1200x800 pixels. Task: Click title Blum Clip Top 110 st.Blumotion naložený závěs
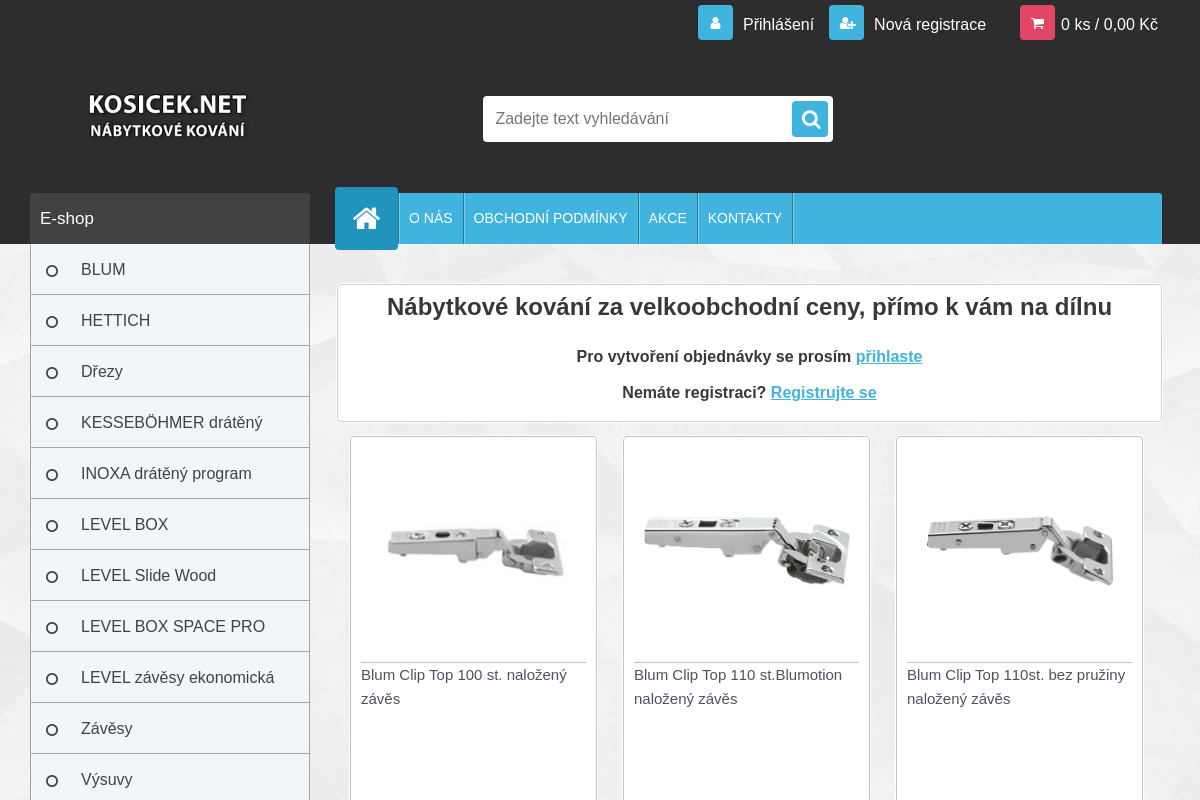point(738,687)
